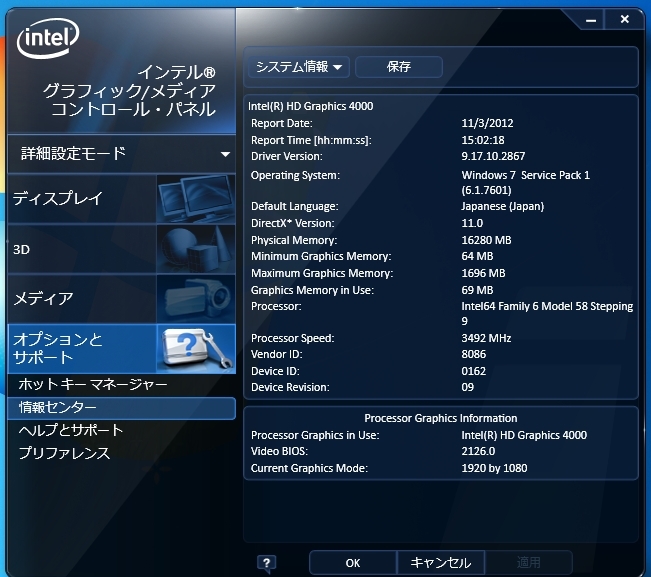Click Vendor ID value 8086
The width and height of the screenshot is (651, 577).
click(x=474, y=354)
